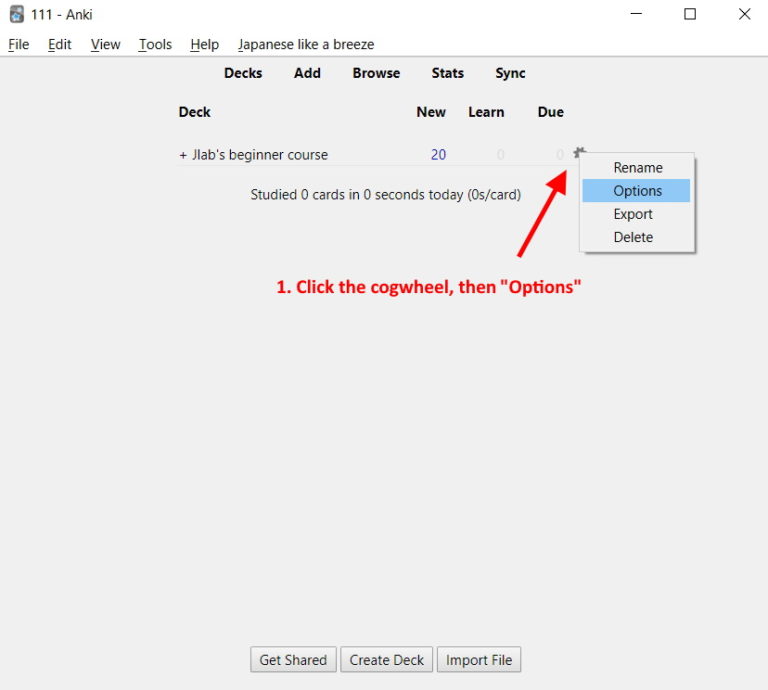Select Export from the deck menu
The width and height of the screenshot is (768, 690).
tap(632, 214)
